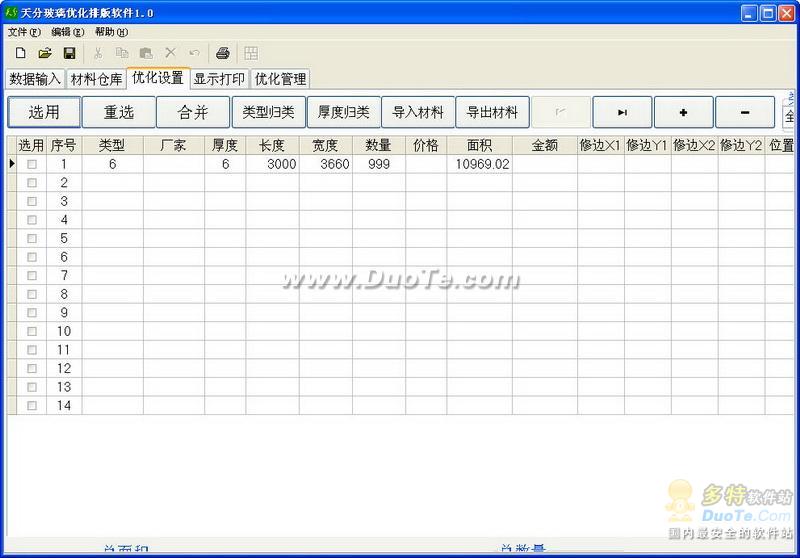Undo with the curved arrow icon
This screenshot has height=558, width=800.
[194, 53]
